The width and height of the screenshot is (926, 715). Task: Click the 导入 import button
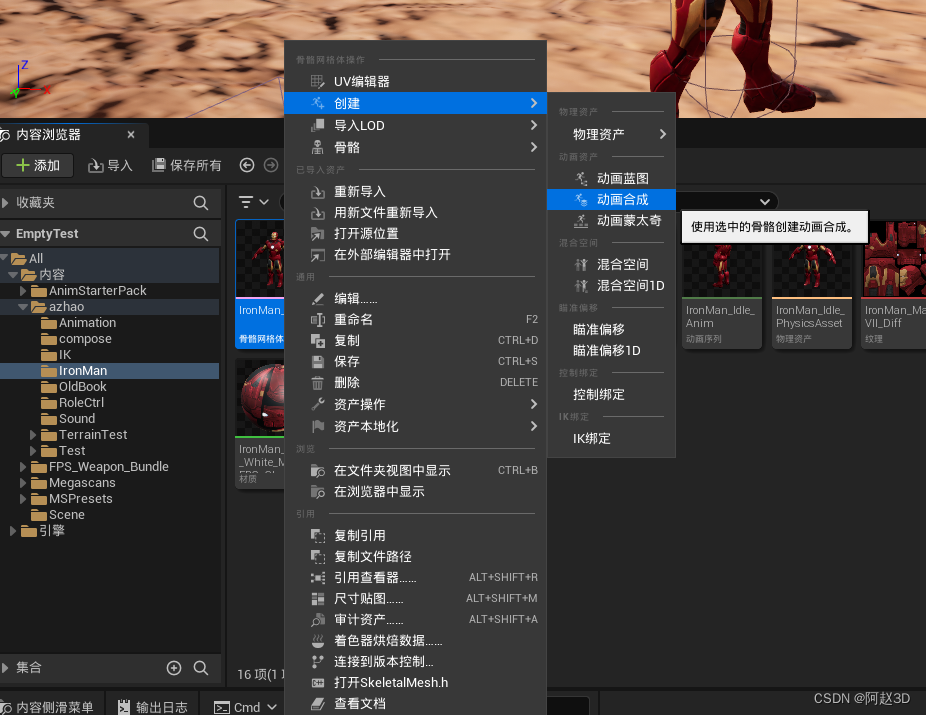point(110,165)
